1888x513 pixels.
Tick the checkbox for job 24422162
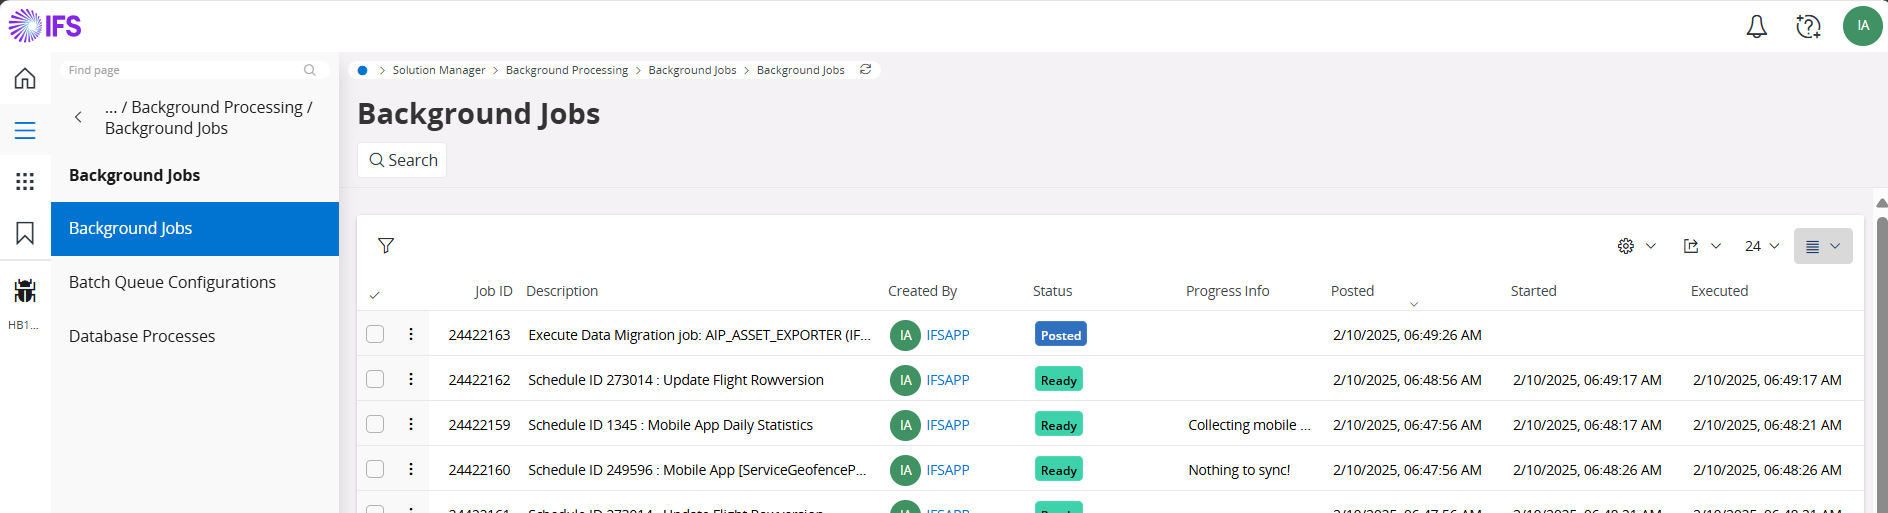point(375,379)
